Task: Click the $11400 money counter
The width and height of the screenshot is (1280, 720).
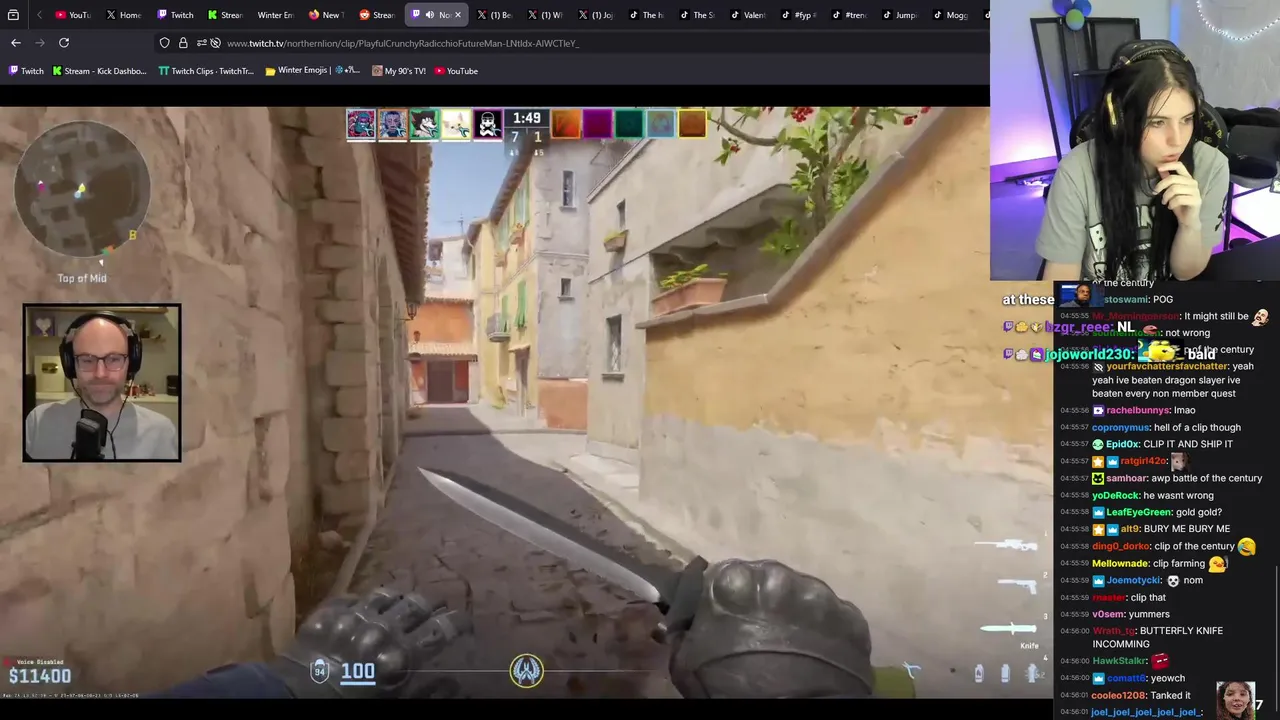Action: (x=40, y=677)
